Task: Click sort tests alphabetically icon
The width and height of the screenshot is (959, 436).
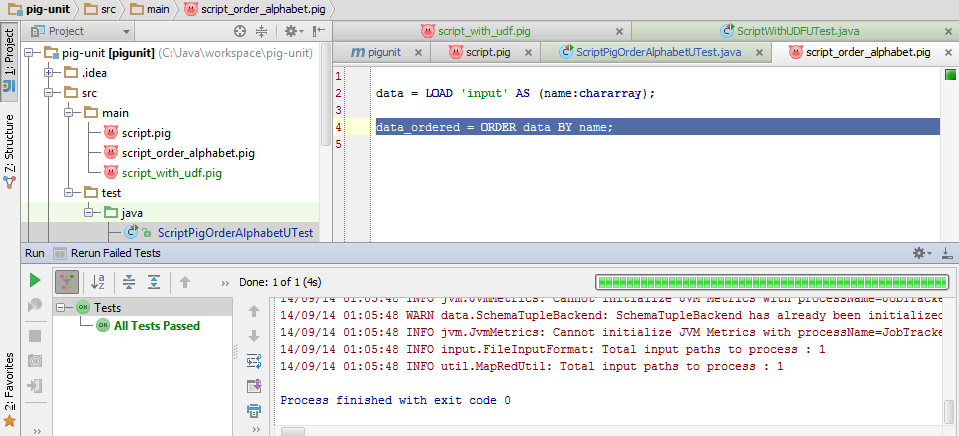Action: [98, 282]
